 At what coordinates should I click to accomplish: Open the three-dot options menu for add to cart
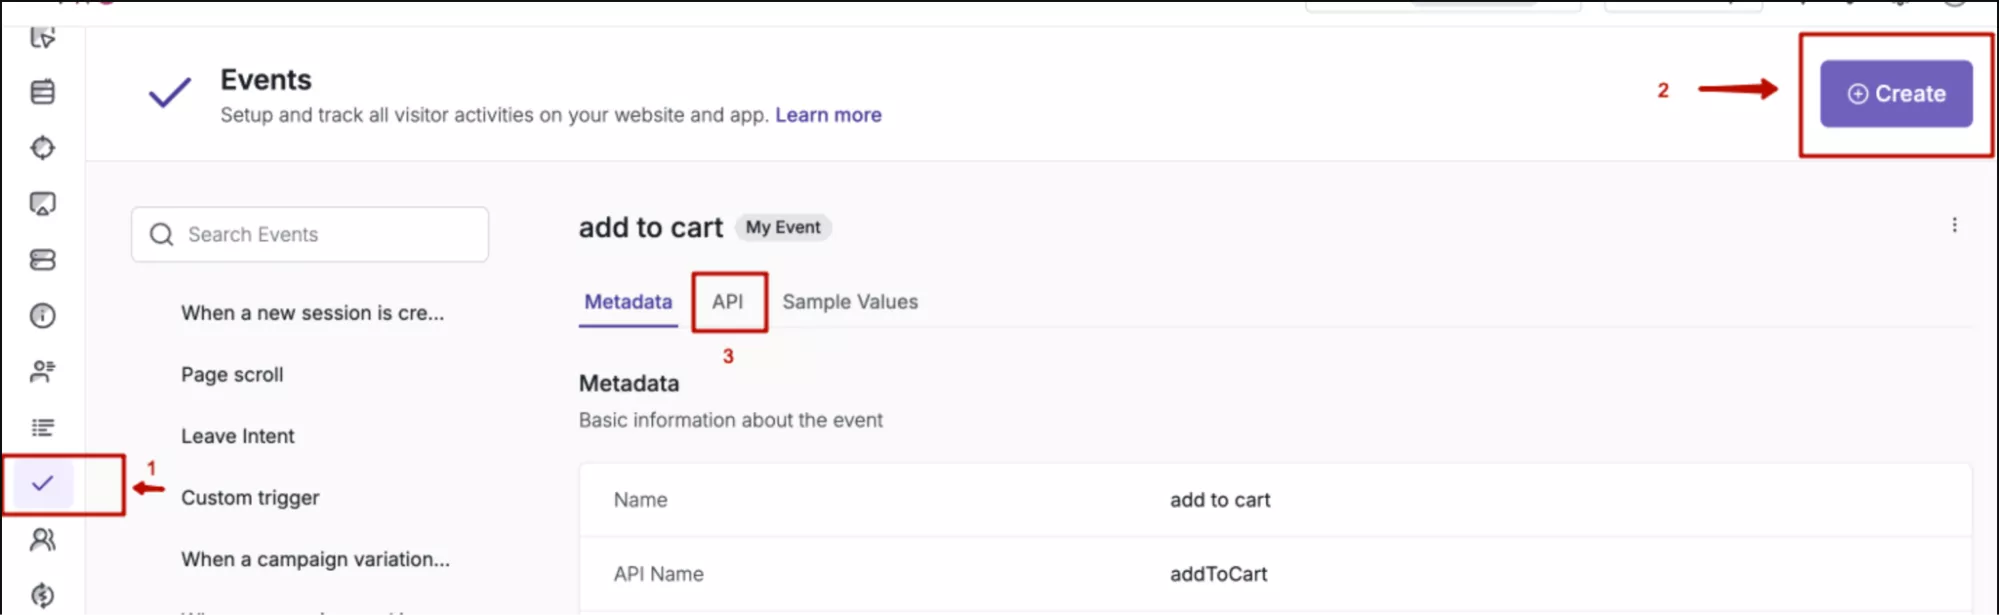(1955, 225)
